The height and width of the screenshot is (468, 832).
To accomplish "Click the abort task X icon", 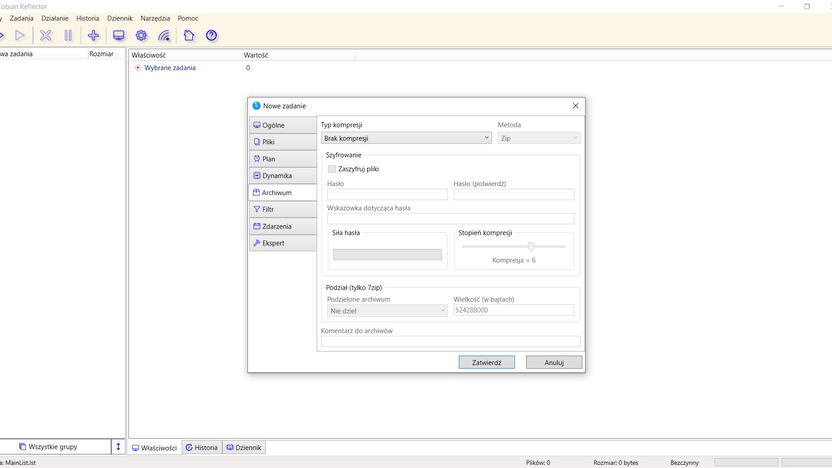I will coord(46,36).
